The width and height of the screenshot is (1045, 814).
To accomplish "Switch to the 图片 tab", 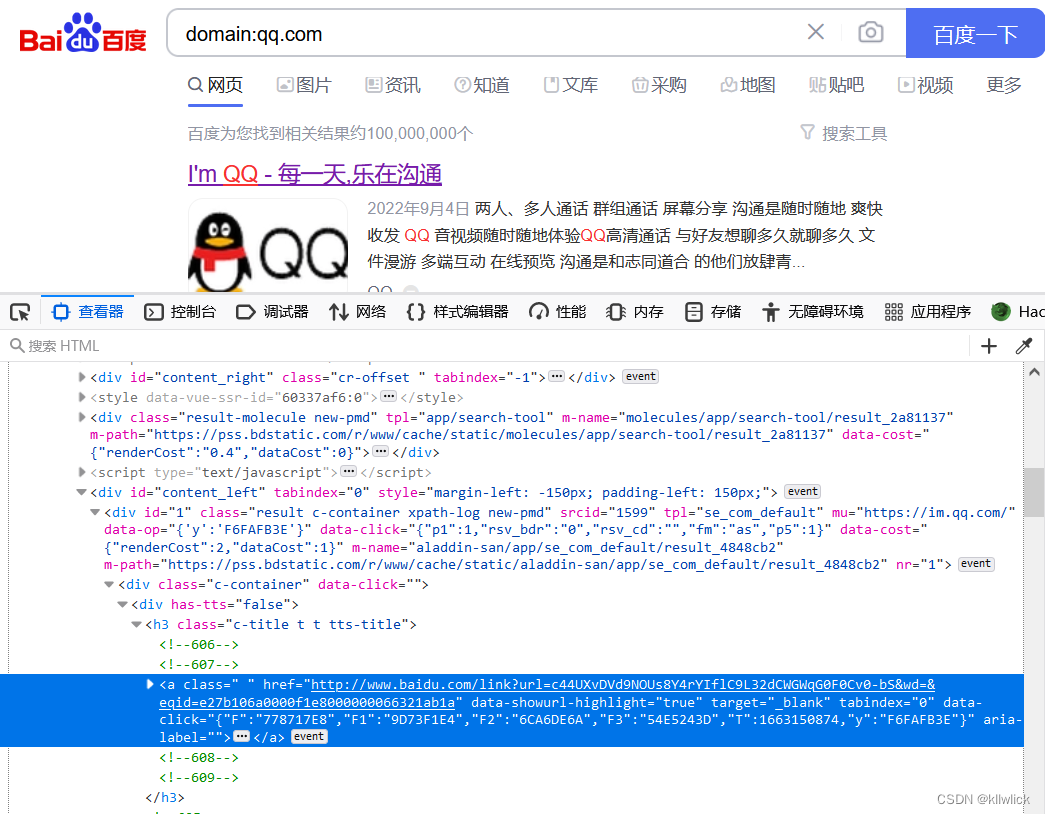I will coord(304,85).
